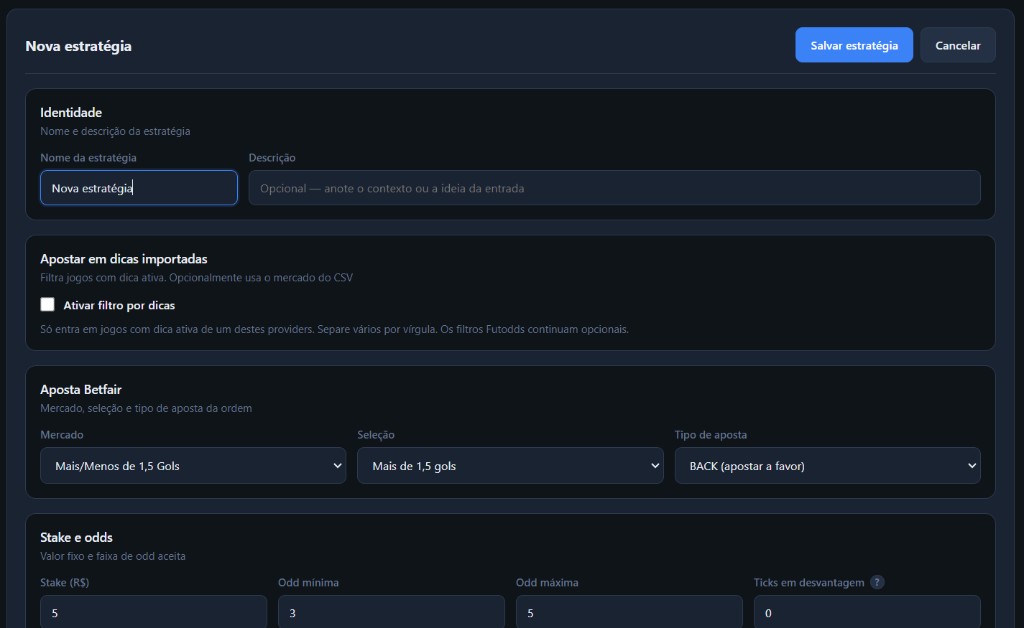Open the Seleção dropdown
Image resolution: width=1024 pixels, height=628 pixels.
510,465
